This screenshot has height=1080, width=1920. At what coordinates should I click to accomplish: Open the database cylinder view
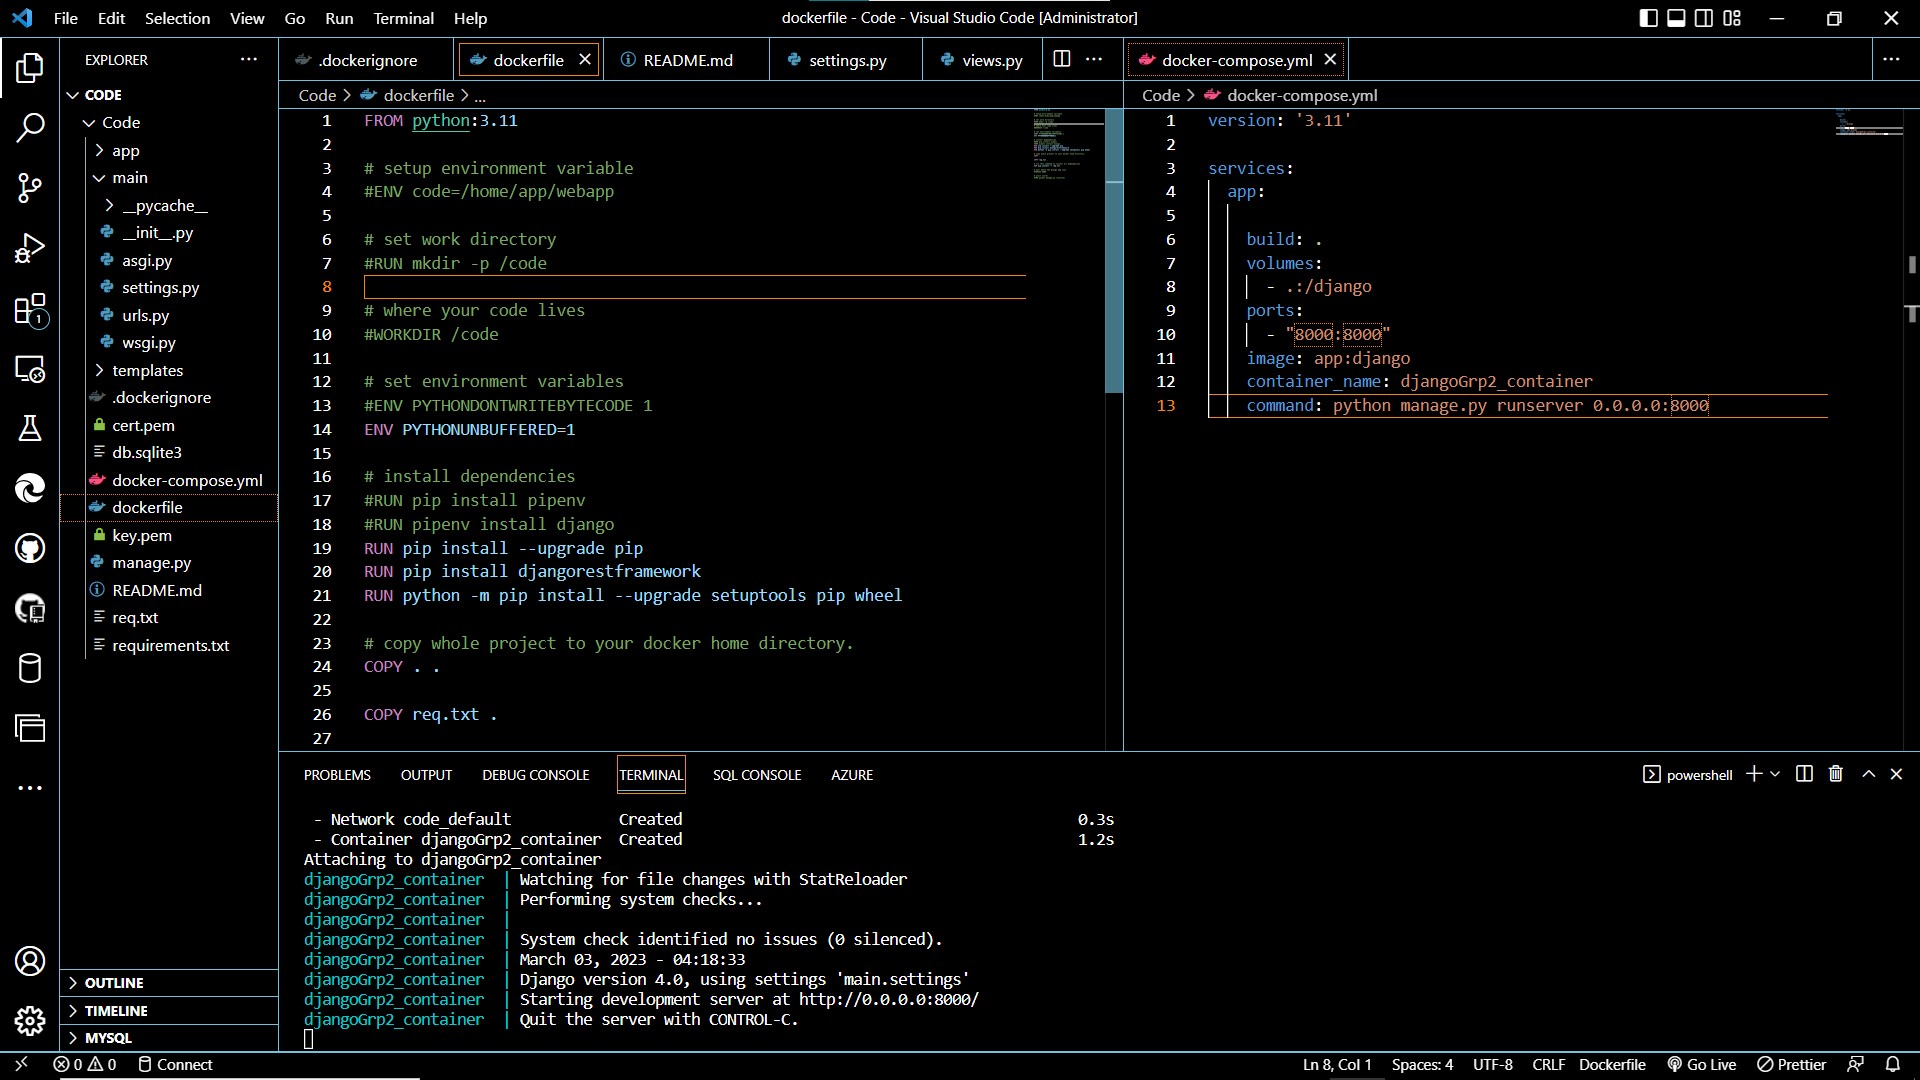pos(30,668)
